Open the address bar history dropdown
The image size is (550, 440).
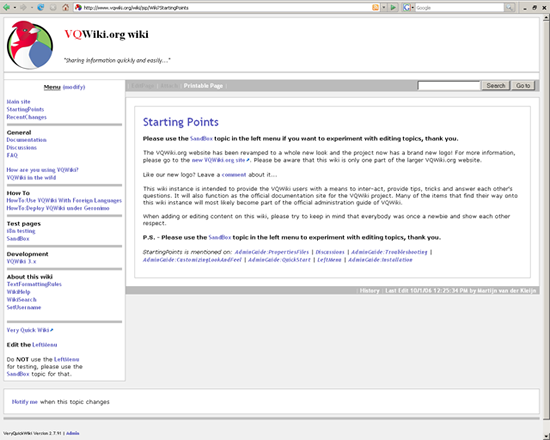pos(383,7)
